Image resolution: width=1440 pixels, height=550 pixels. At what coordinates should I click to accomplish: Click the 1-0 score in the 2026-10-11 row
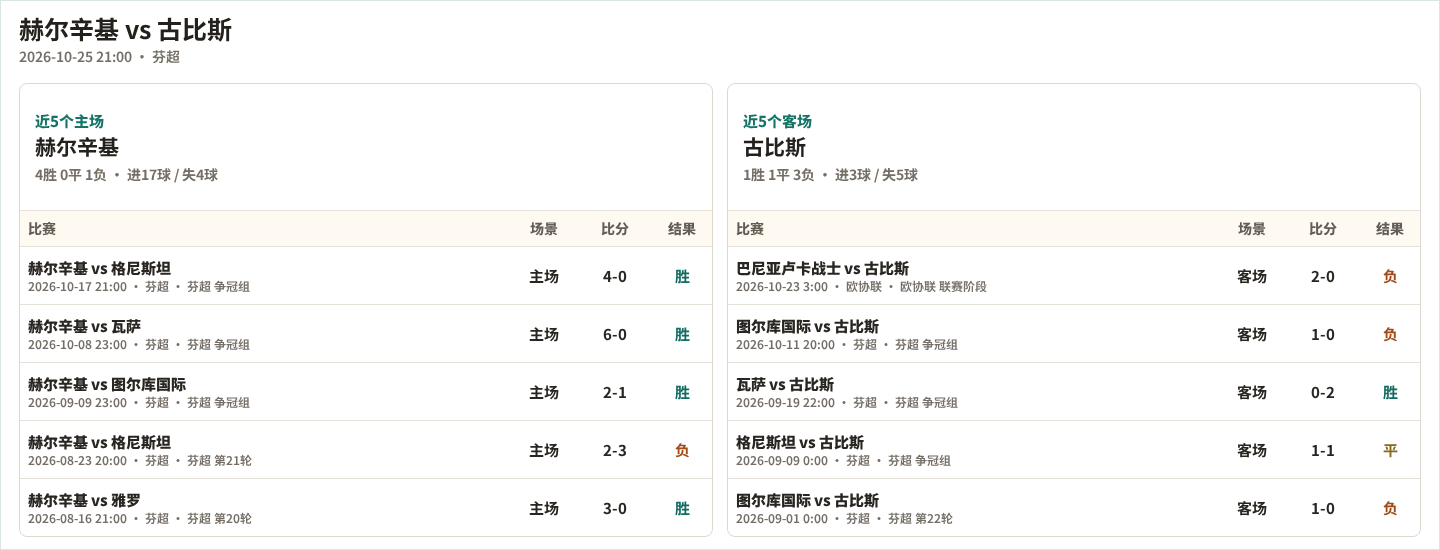[1323, 334]
